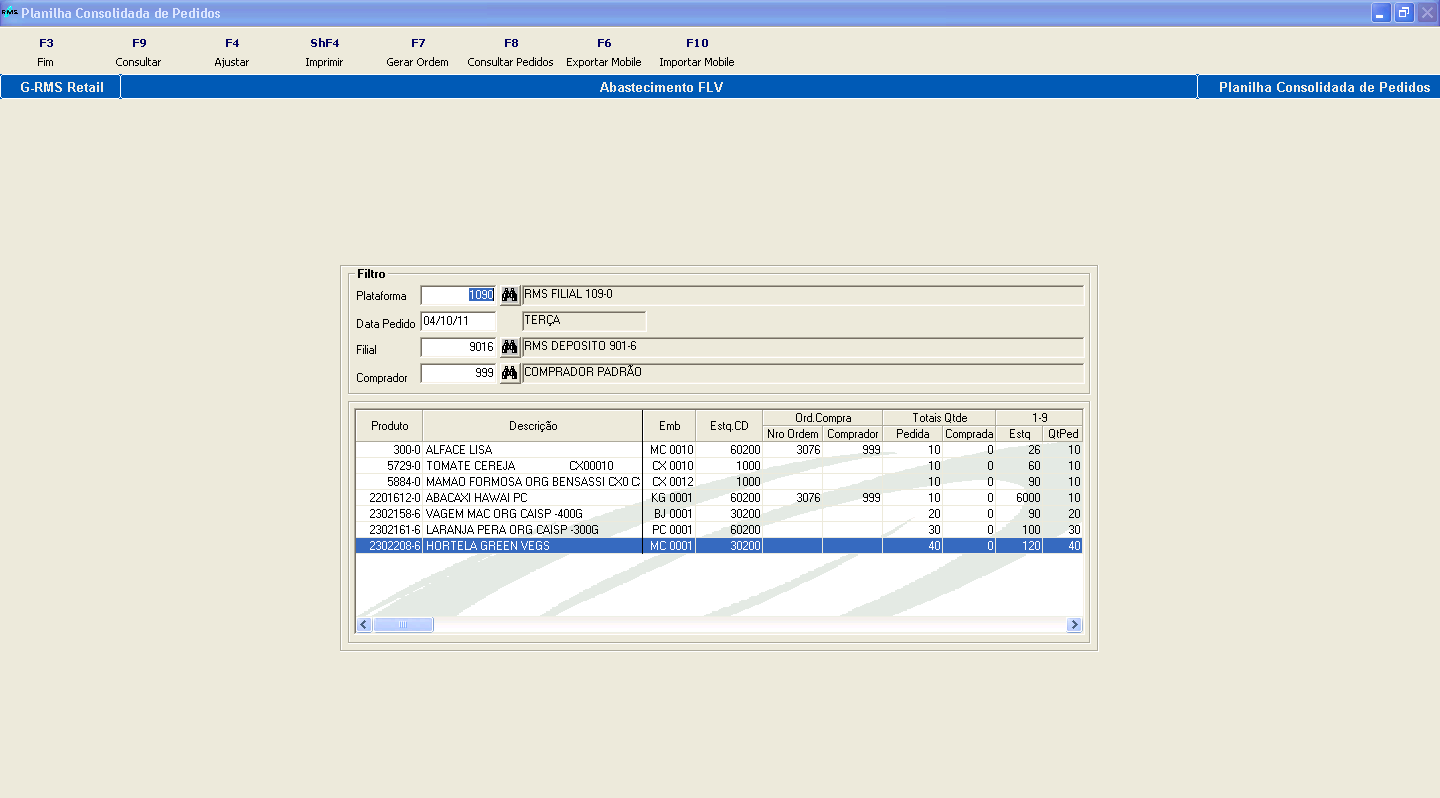
Task: Click the RMS application icon in title bar
Action: [x=10, y=12]
